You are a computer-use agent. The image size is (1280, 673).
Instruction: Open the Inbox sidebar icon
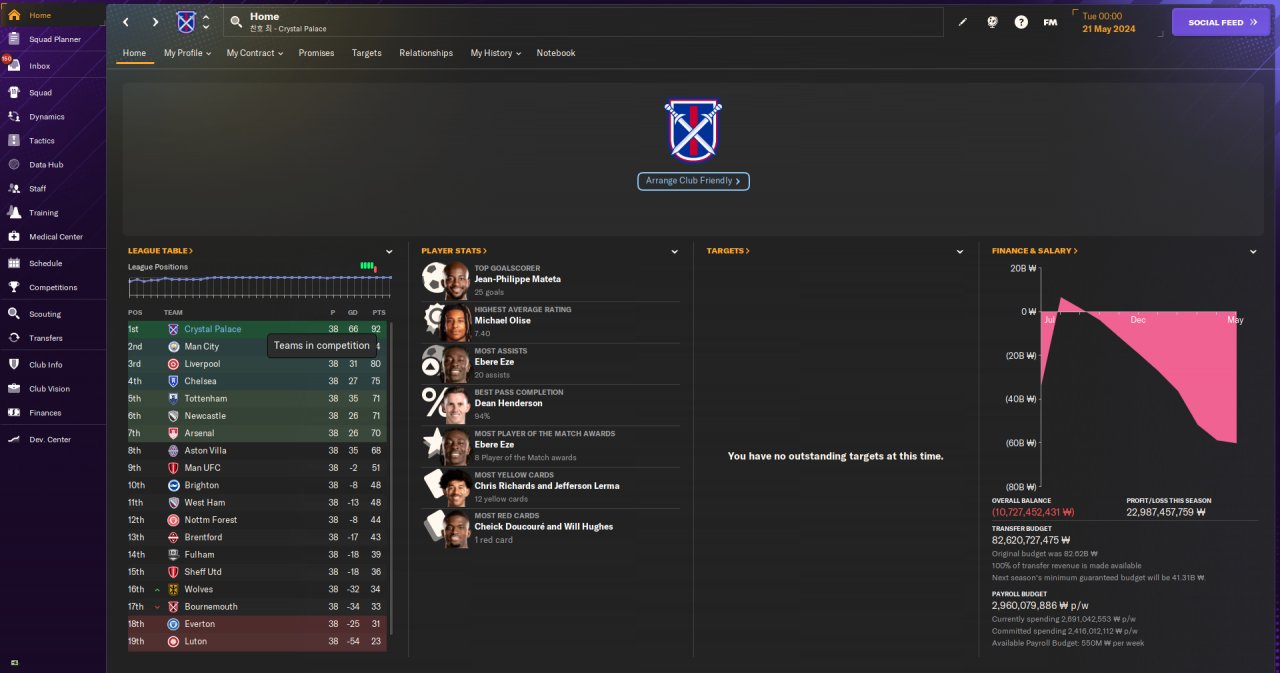click(14, 65)
